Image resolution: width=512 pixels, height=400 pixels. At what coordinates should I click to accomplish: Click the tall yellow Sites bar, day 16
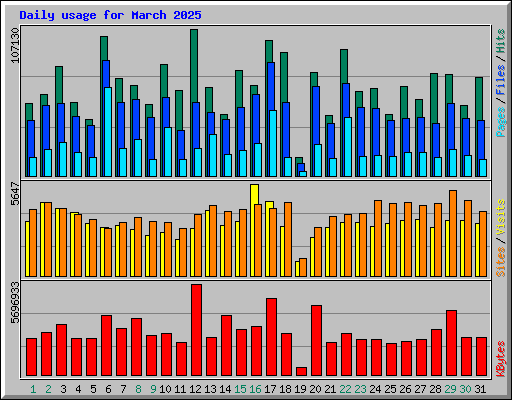254,195
